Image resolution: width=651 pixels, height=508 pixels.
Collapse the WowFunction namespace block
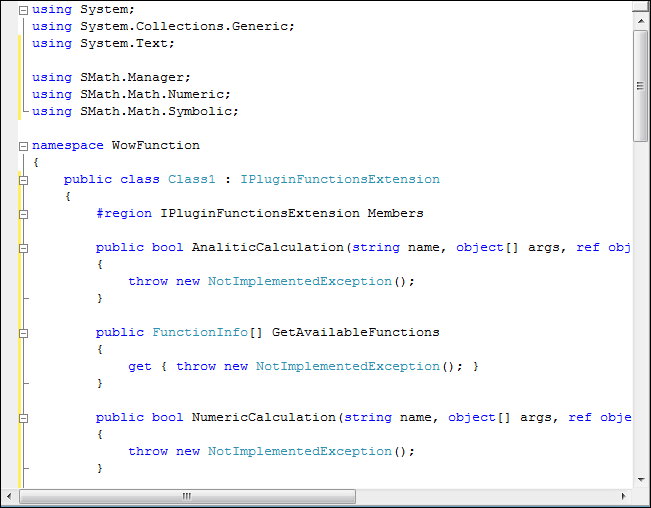coord(23,145)
